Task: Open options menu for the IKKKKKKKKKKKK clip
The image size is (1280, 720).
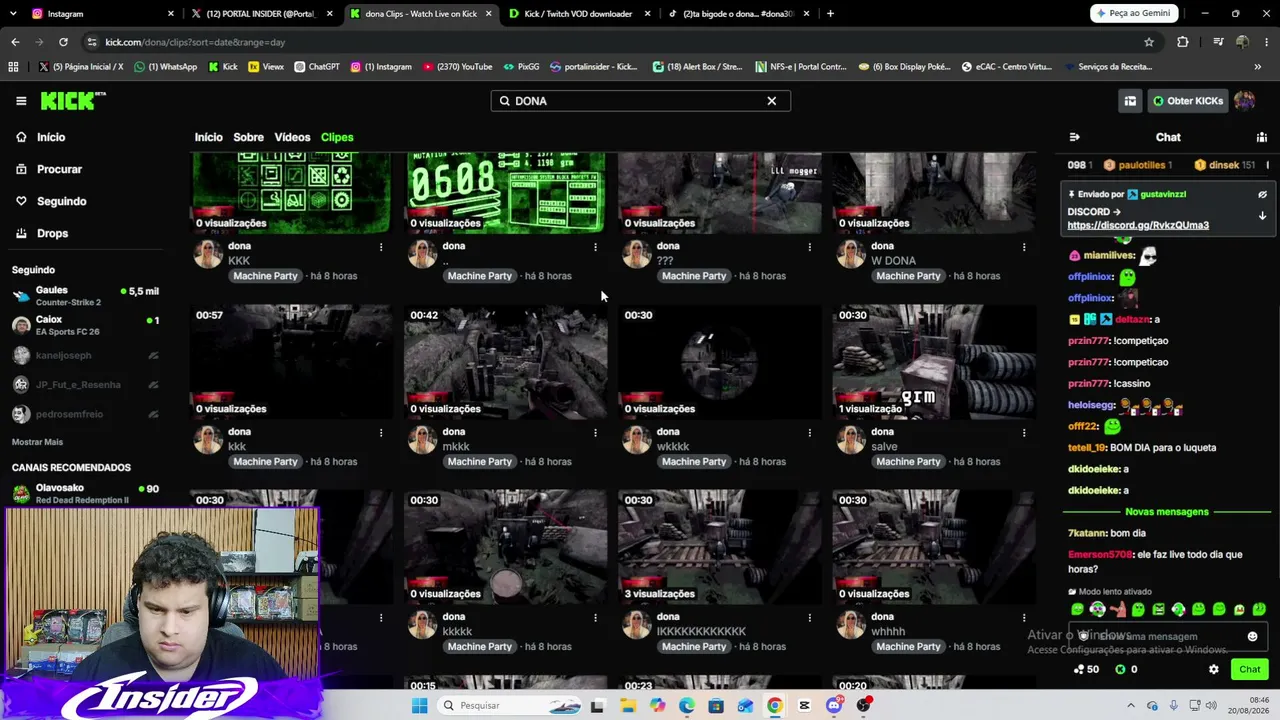Action: tap(809, 617)
